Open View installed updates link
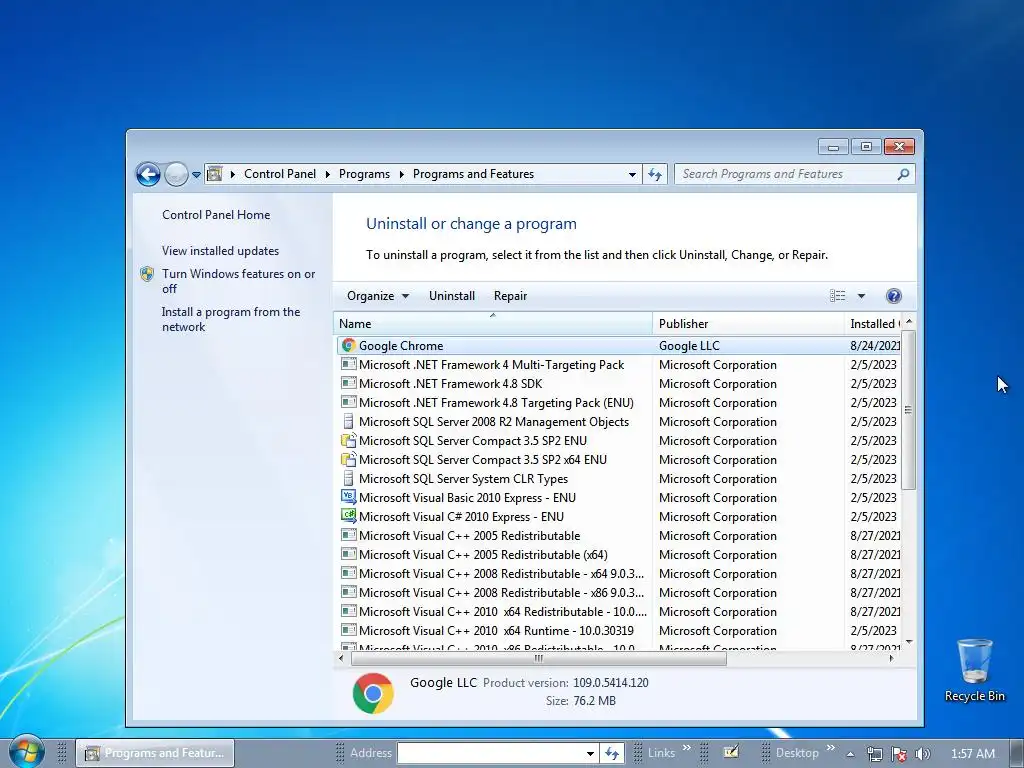 coord(220,251)
